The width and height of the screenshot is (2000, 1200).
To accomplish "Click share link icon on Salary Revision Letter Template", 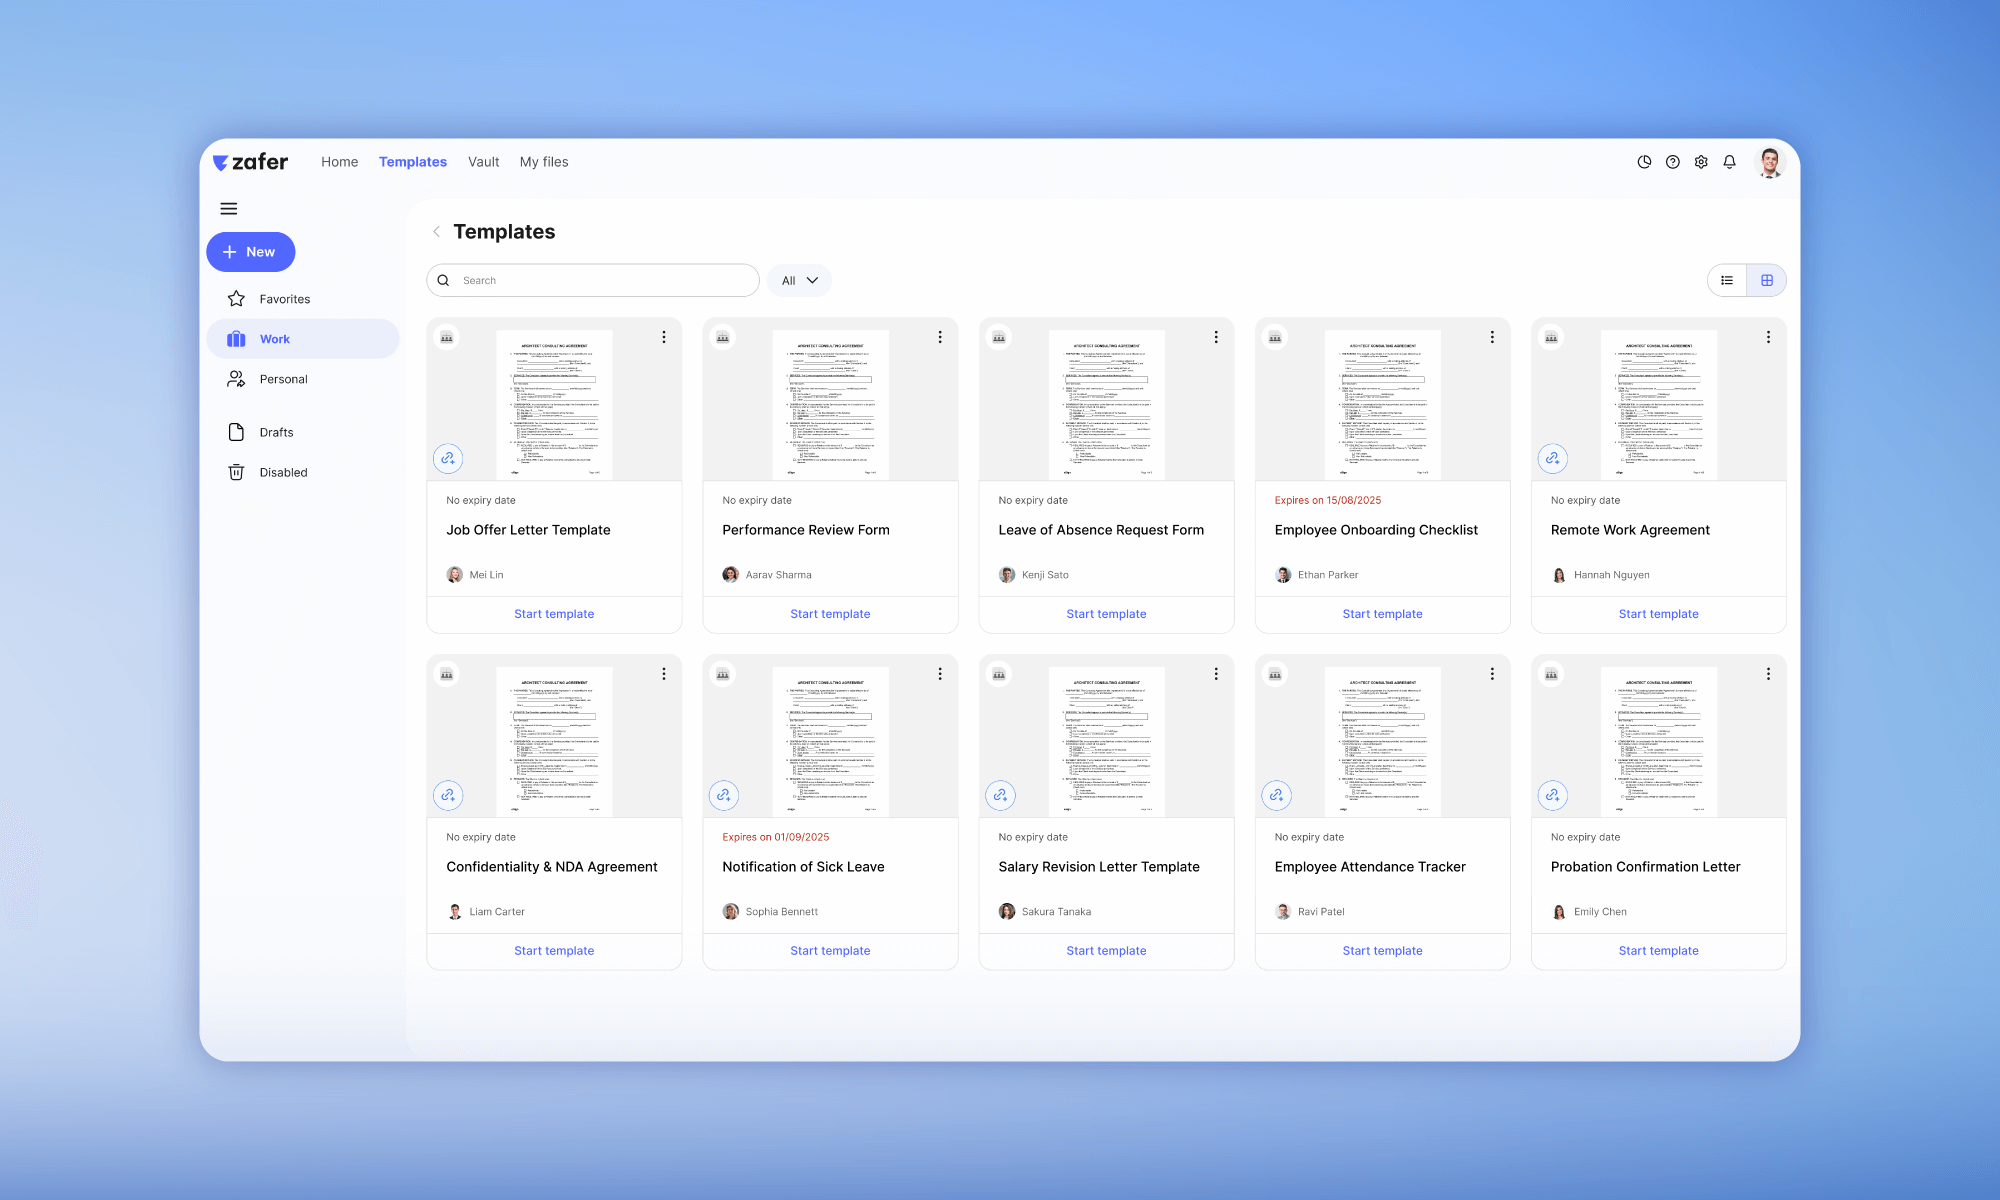I will click(1000, 796).
